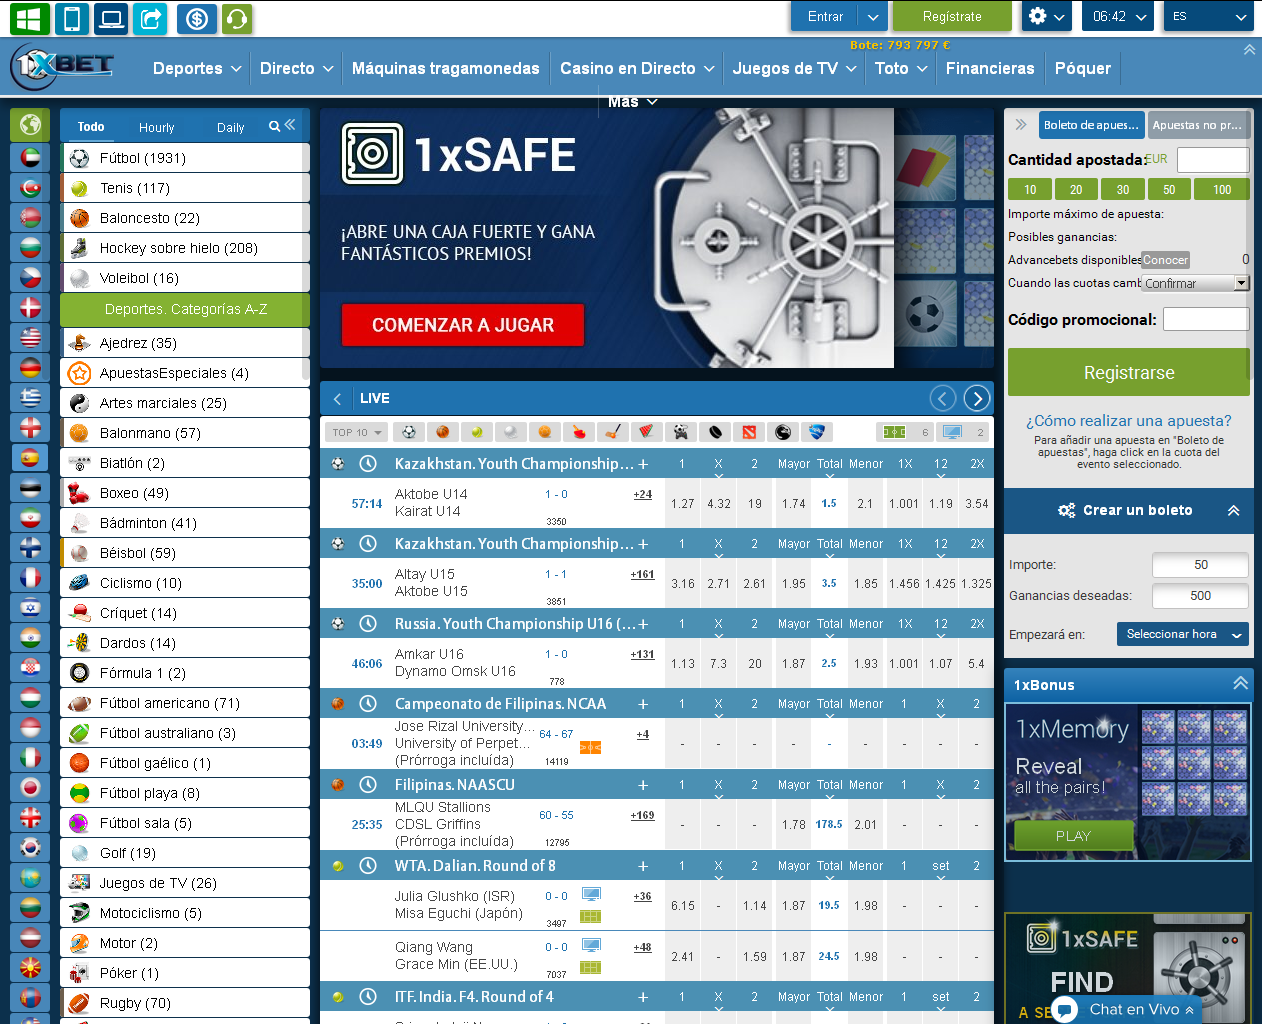Open Tenis (117) sport category
1262x1025 pixels.
click(x=184, y=188)
